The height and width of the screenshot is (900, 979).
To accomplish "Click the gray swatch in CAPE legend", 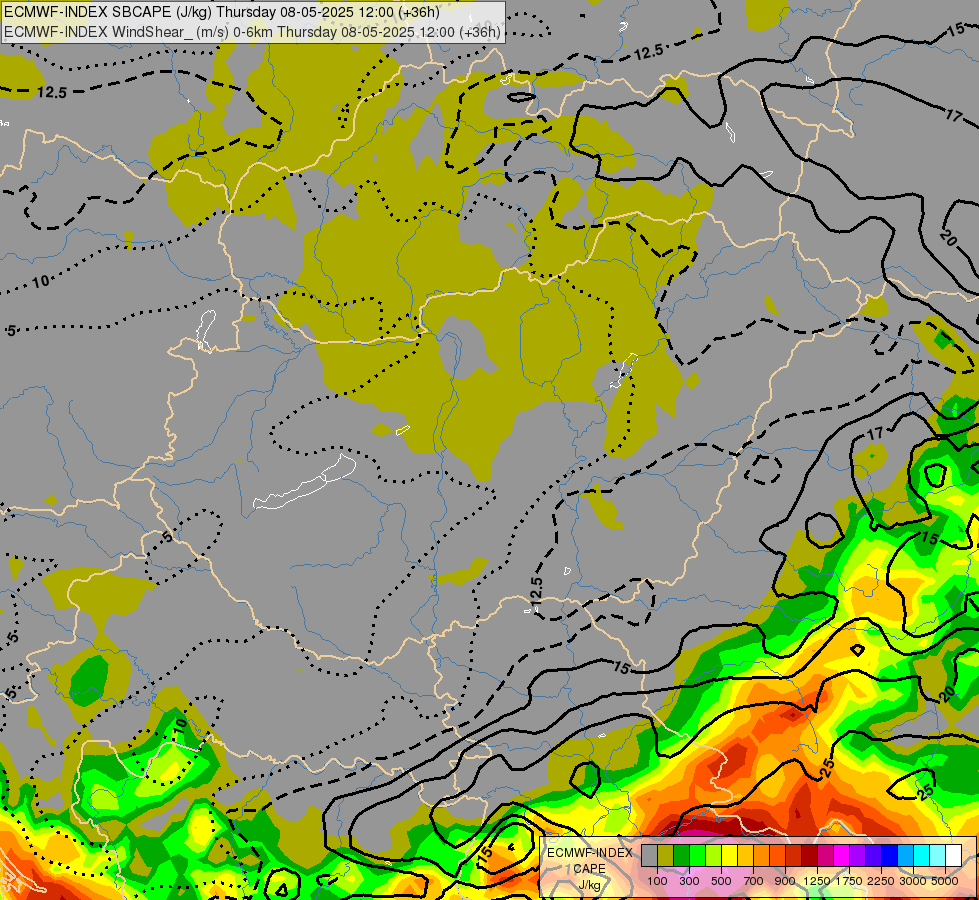I will (x=649, y=856).
